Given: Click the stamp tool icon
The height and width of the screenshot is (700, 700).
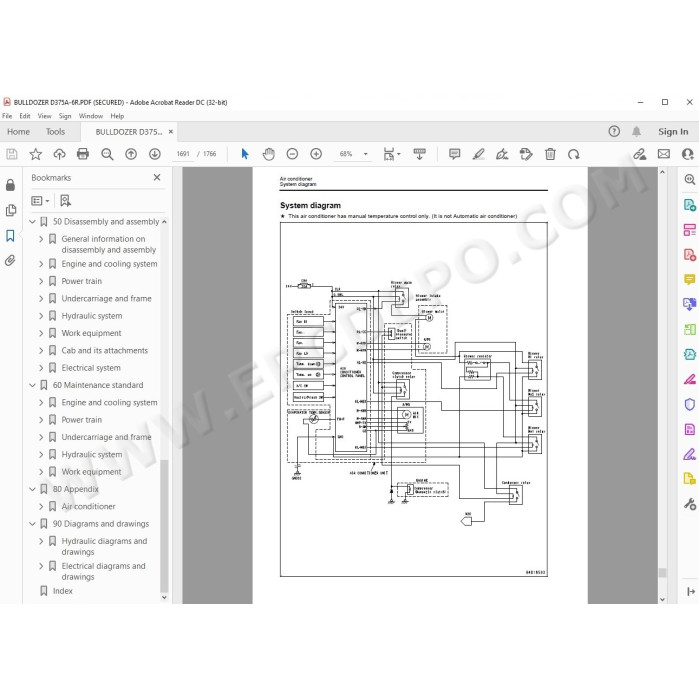Looking at the screenshot, I should (x=526, y=154).
